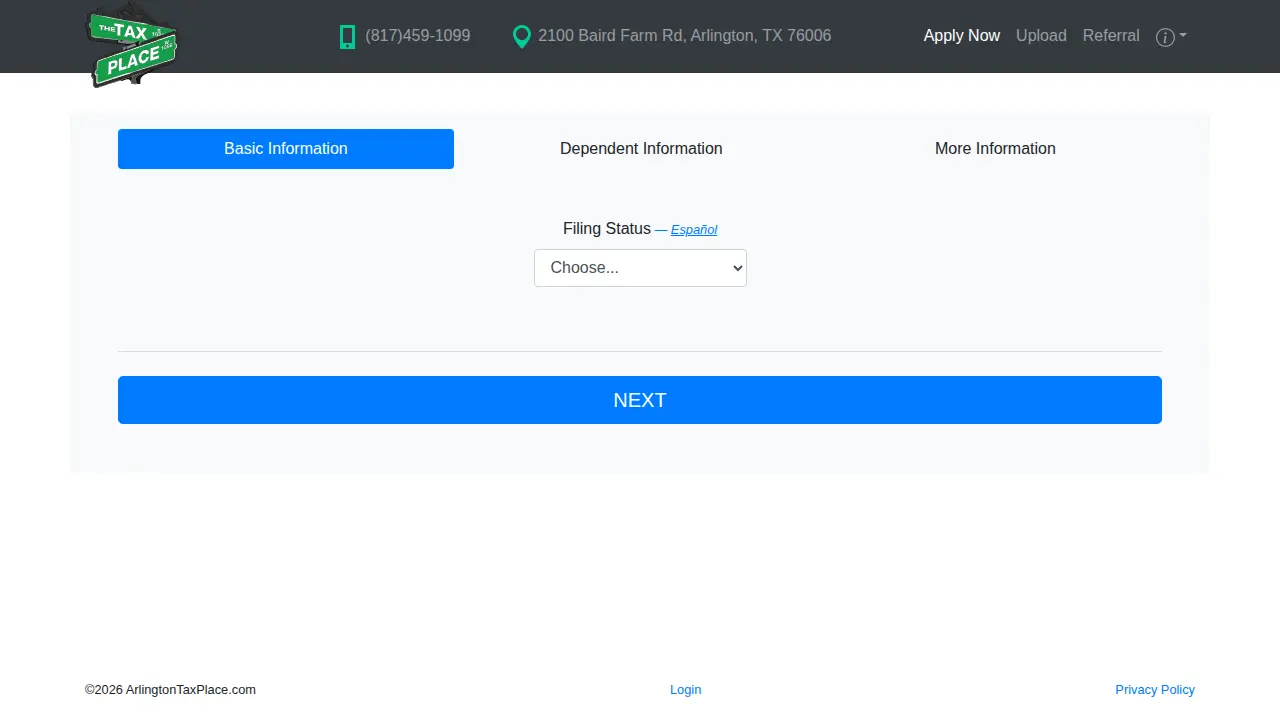Switch to Basic Information tab
This screenshot has width=1280, height=720.
pos(286,149)
